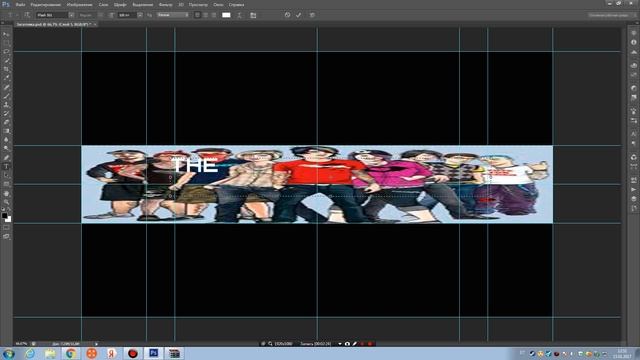
Task: Open the text color swatch in options bar
Action: click(226, 15)
